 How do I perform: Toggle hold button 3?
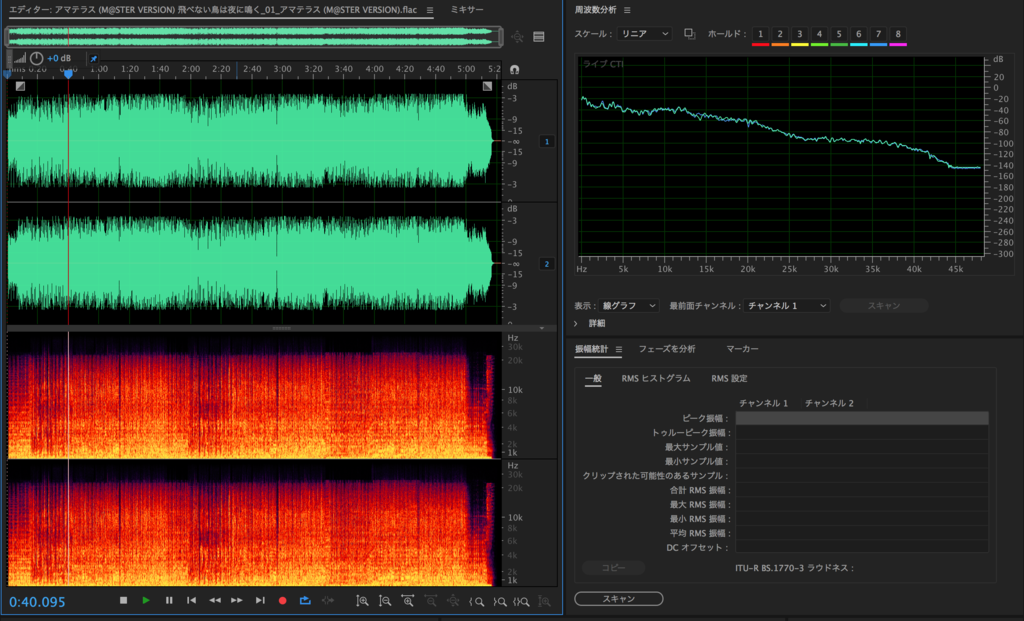click(799, 34)
